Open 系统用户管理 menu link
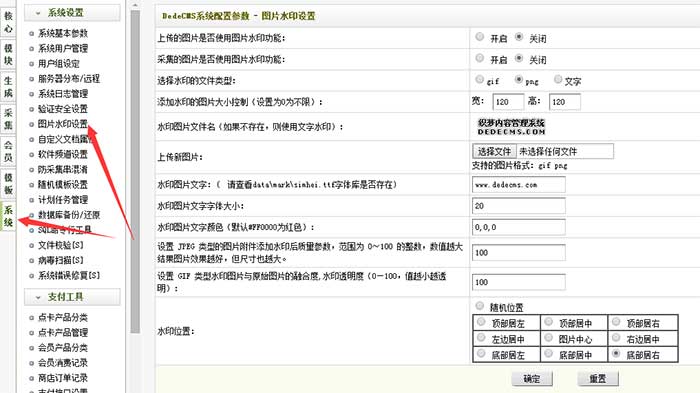This screenshot has width=700, height=393. click(x=62, y=48)
